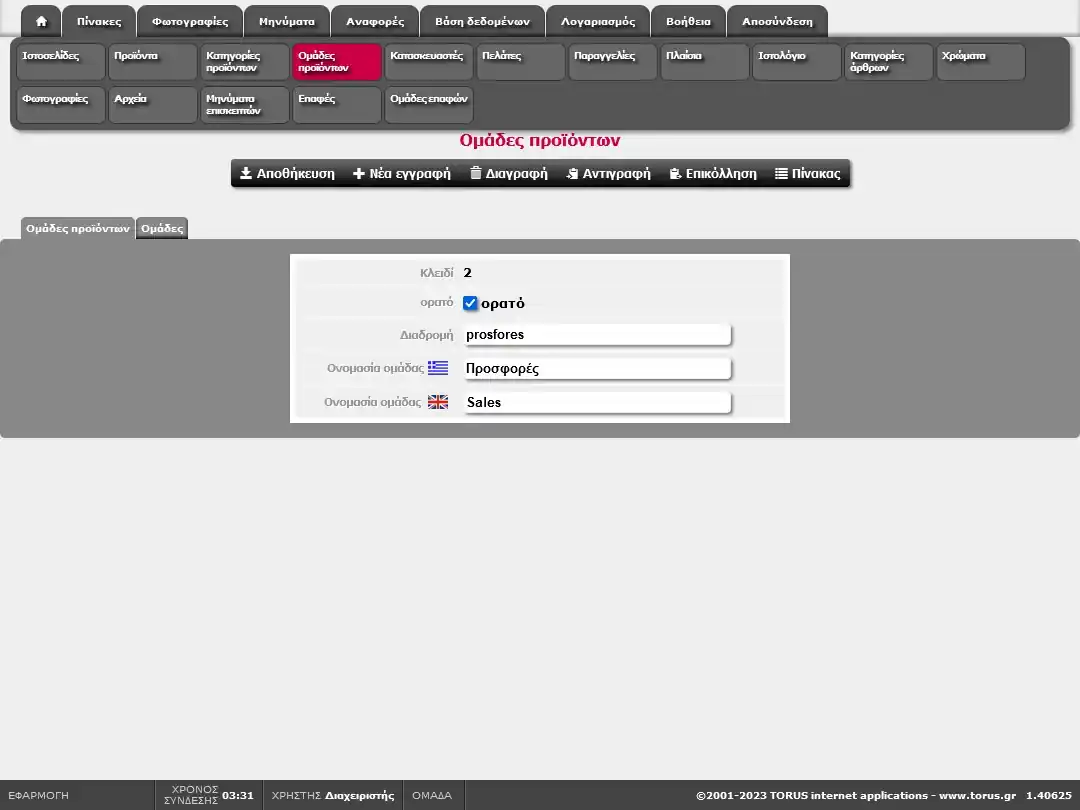This screenshot has height=810, width=1080.
Task: Switch to the Ομάδες tab
Action: tap(162, 229)
